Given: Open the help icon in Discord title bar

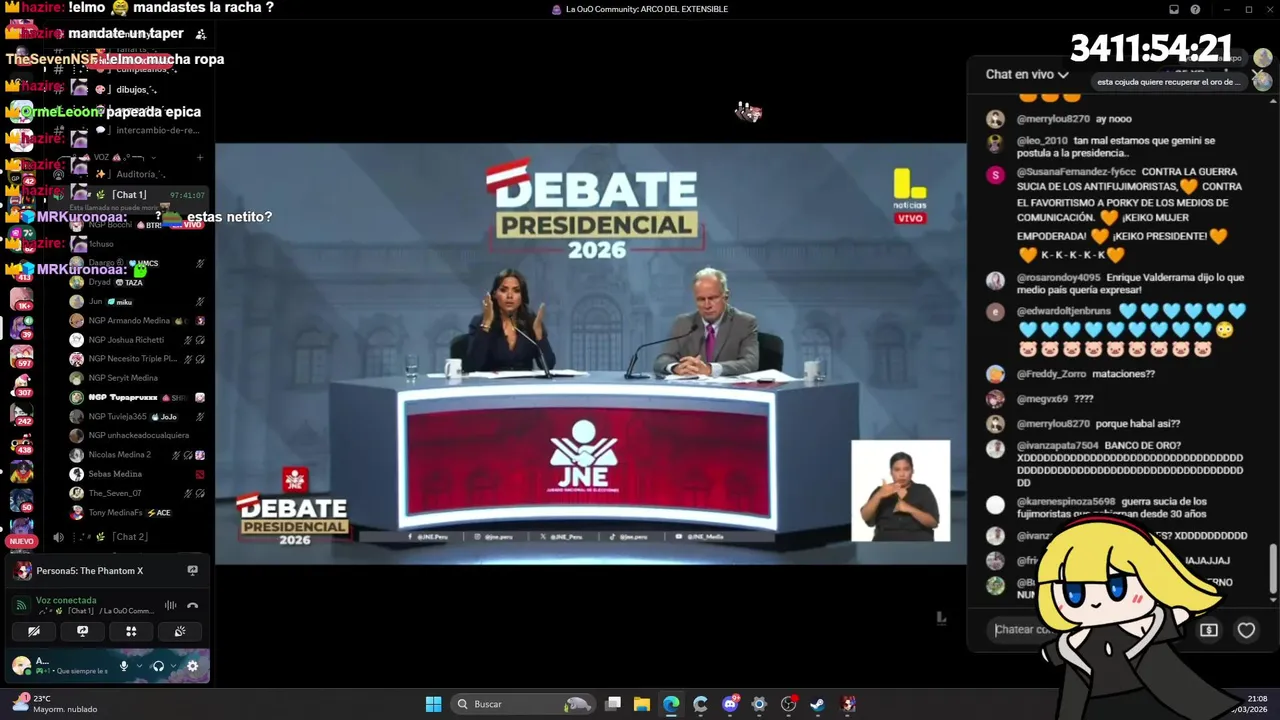Looking at the screenshot, I should point(1195,9).
